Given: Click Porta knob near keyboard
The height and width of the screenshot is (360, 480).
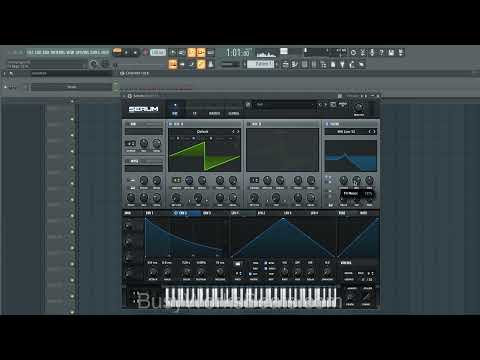Looking at the screenshot, I should (x=350, y=297).
